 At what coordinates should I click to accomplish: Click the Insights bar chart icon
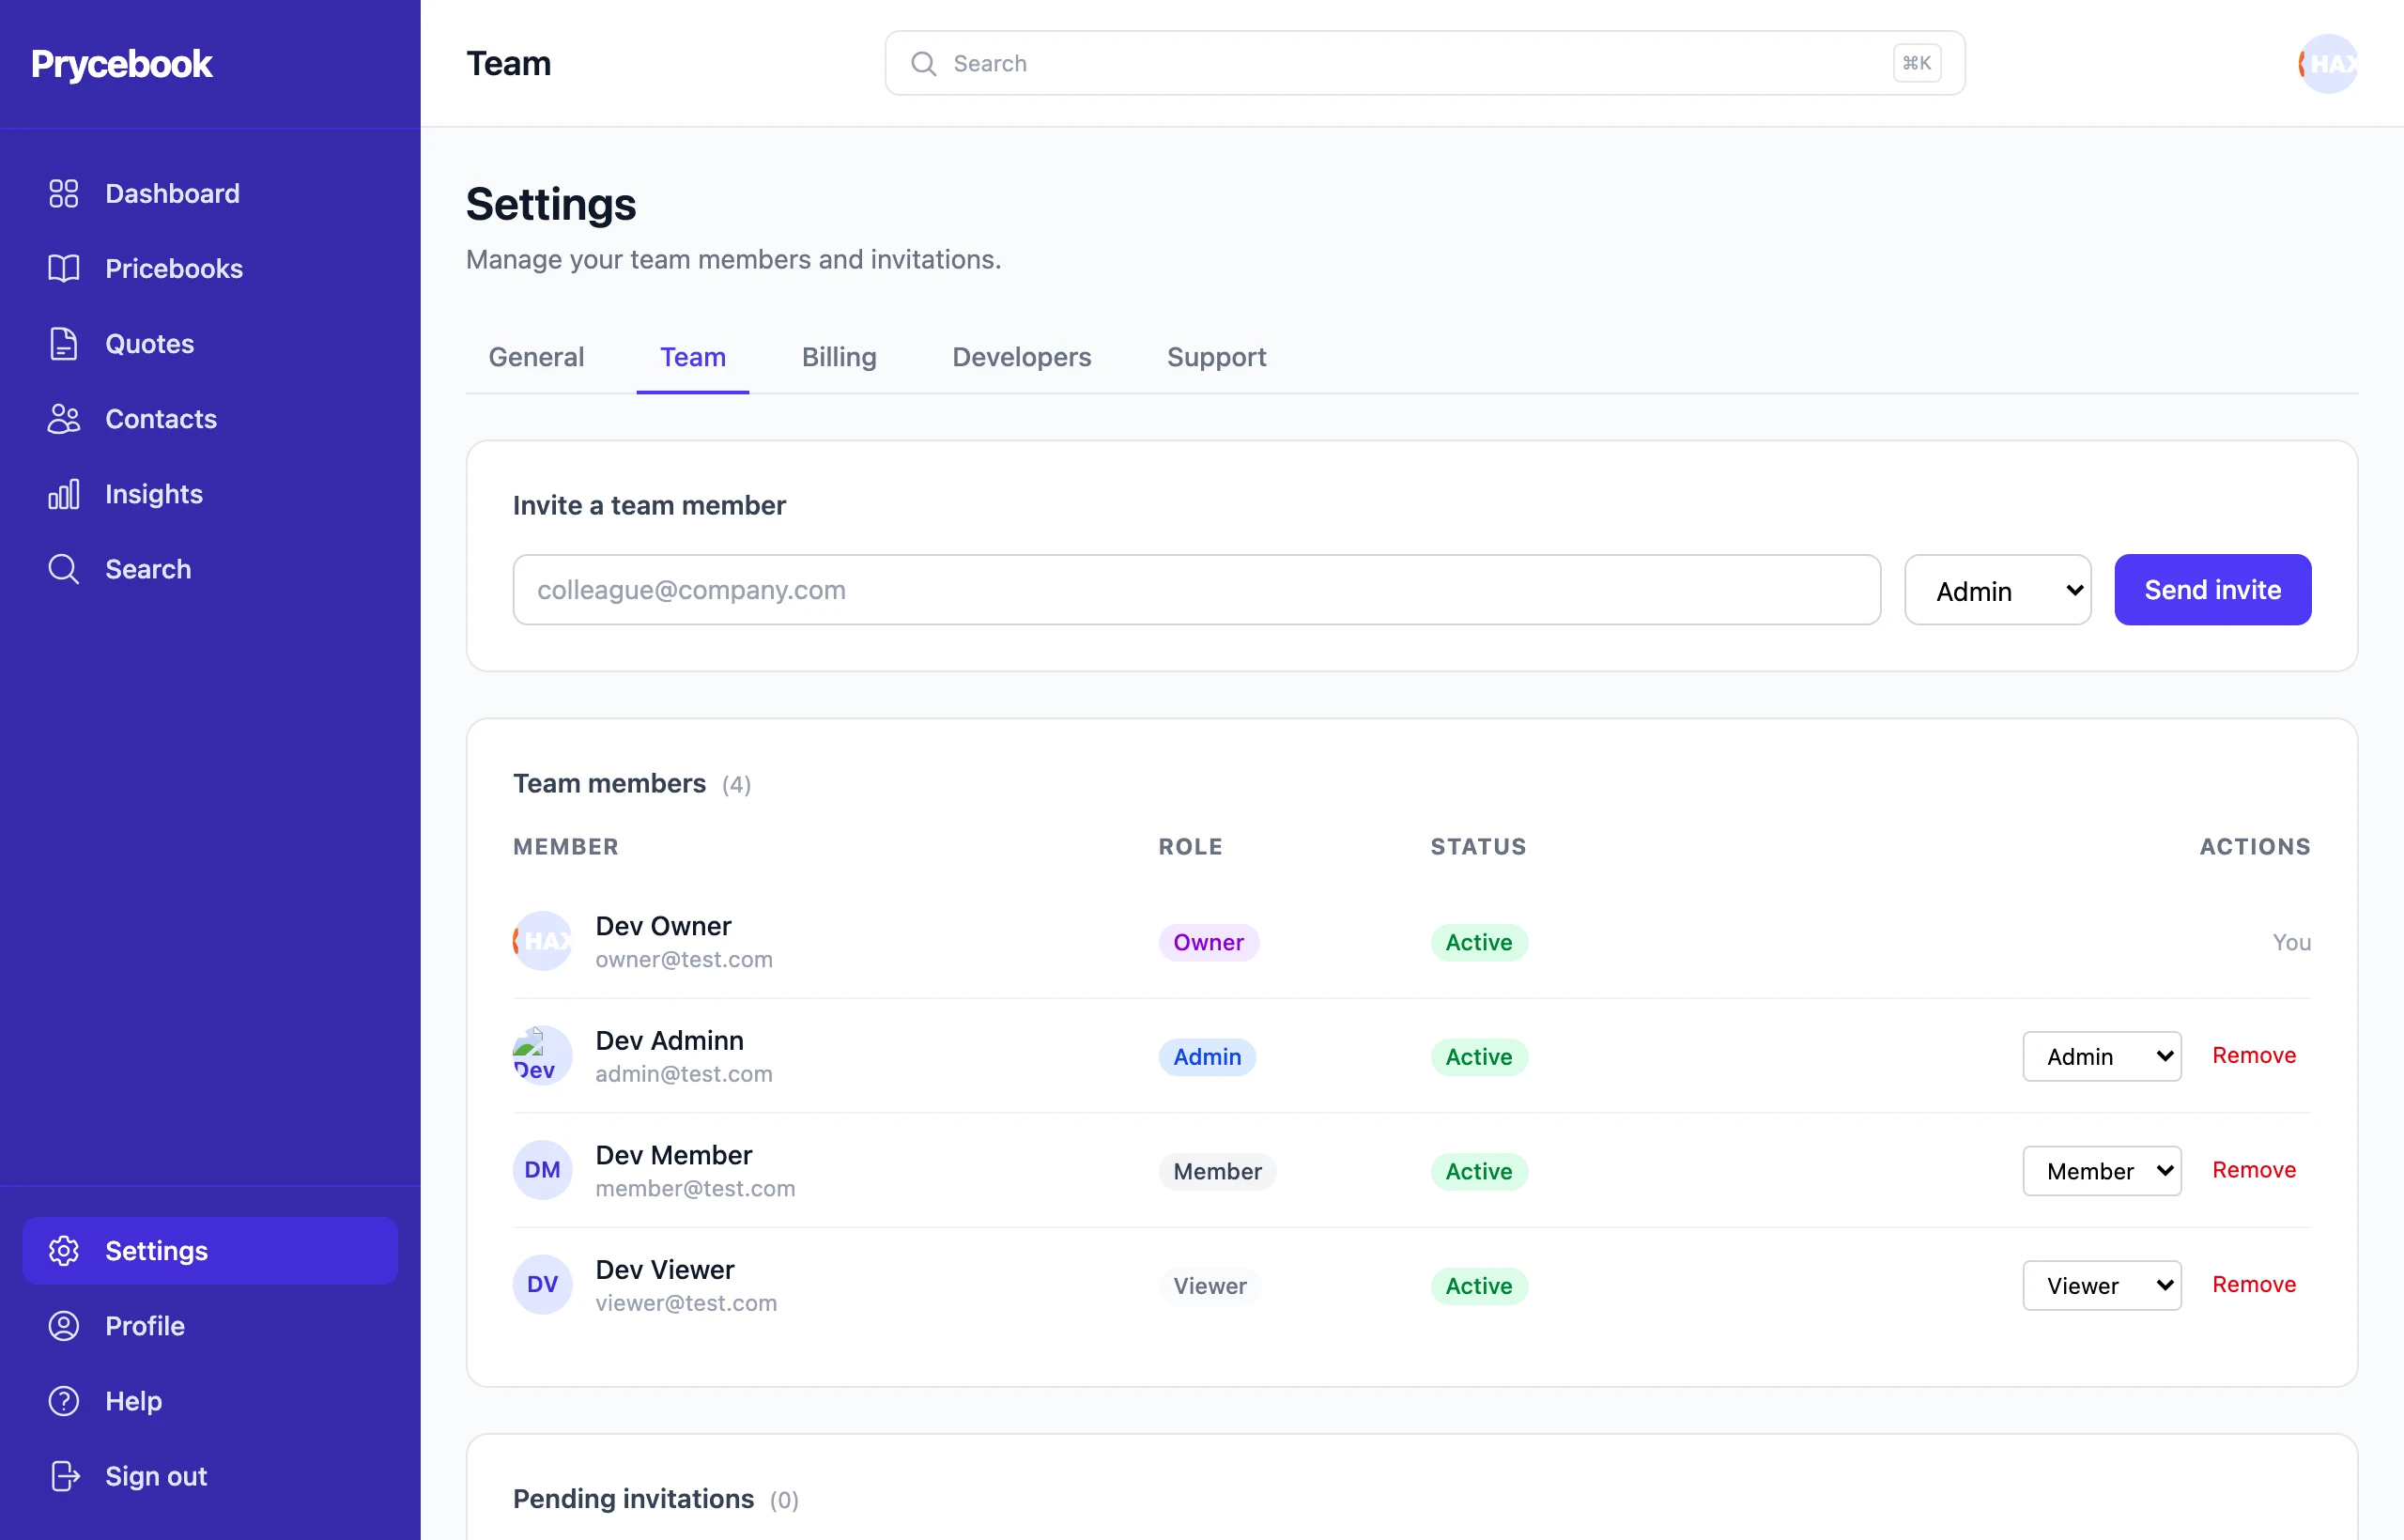pos(63,493)
